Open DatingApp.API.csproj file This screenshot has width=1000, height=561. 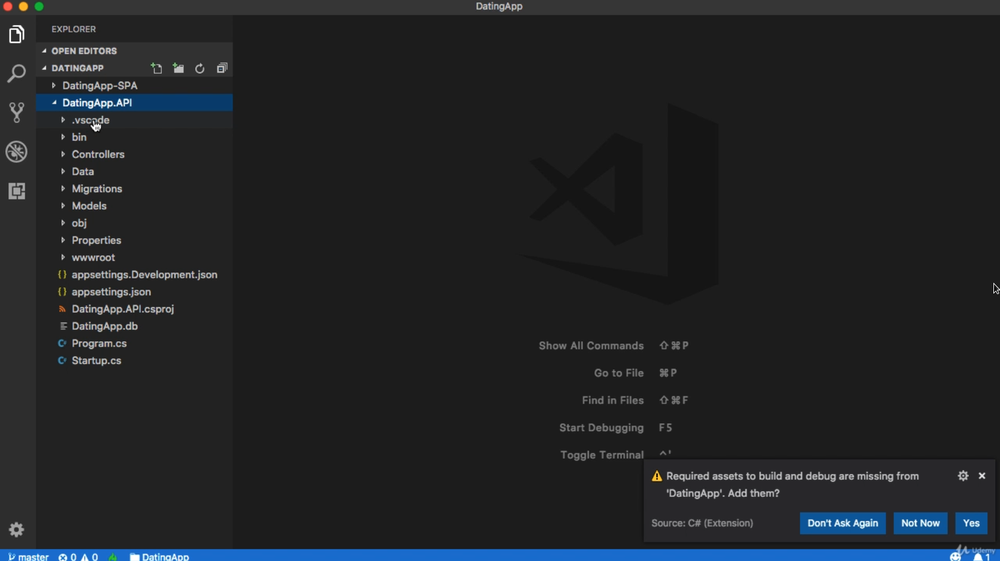135,309
